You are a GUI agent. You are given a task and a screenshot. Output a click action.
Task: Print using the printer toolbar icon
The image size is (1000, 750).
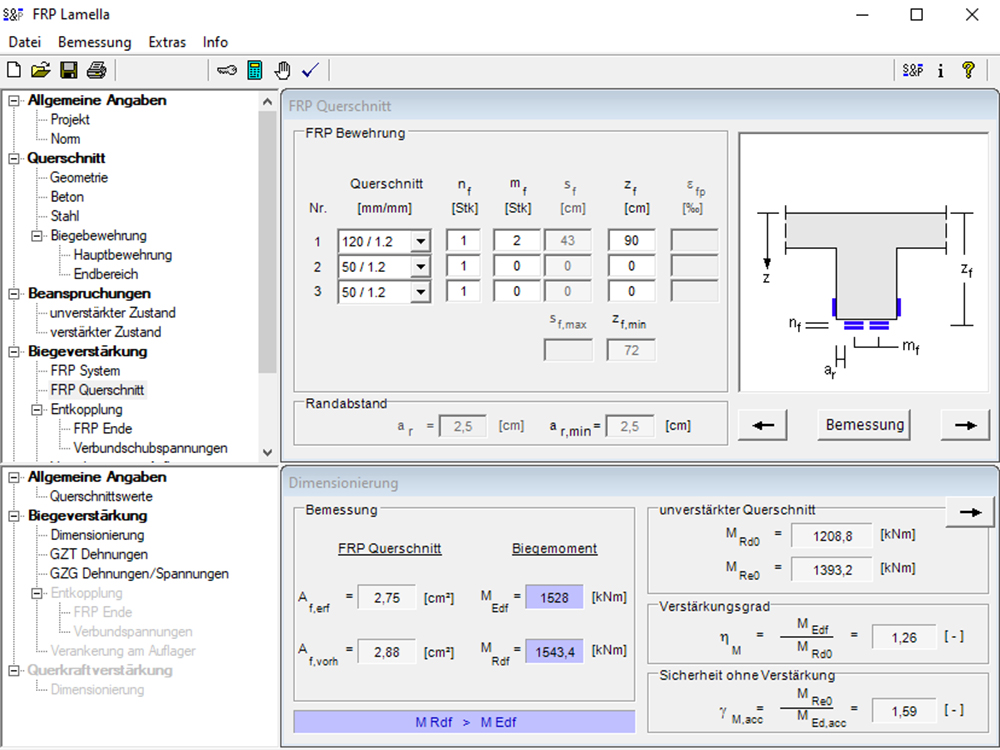click(96, 70)
